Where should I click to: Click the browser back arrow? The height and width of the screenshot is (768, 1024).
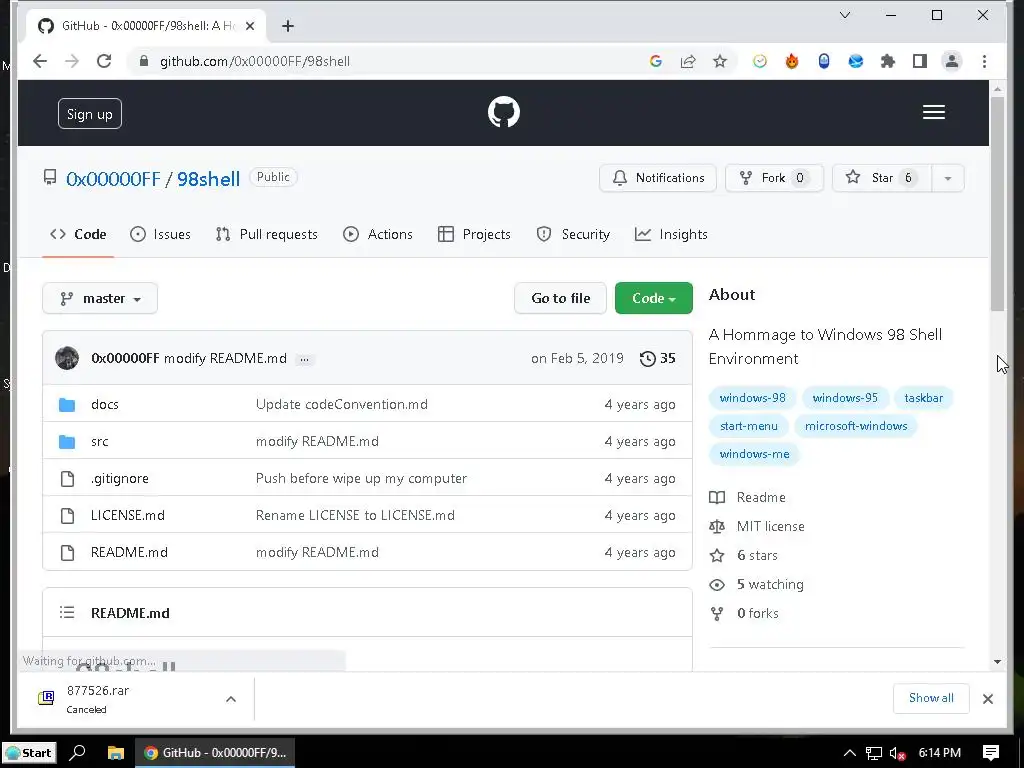coord(40,61)
